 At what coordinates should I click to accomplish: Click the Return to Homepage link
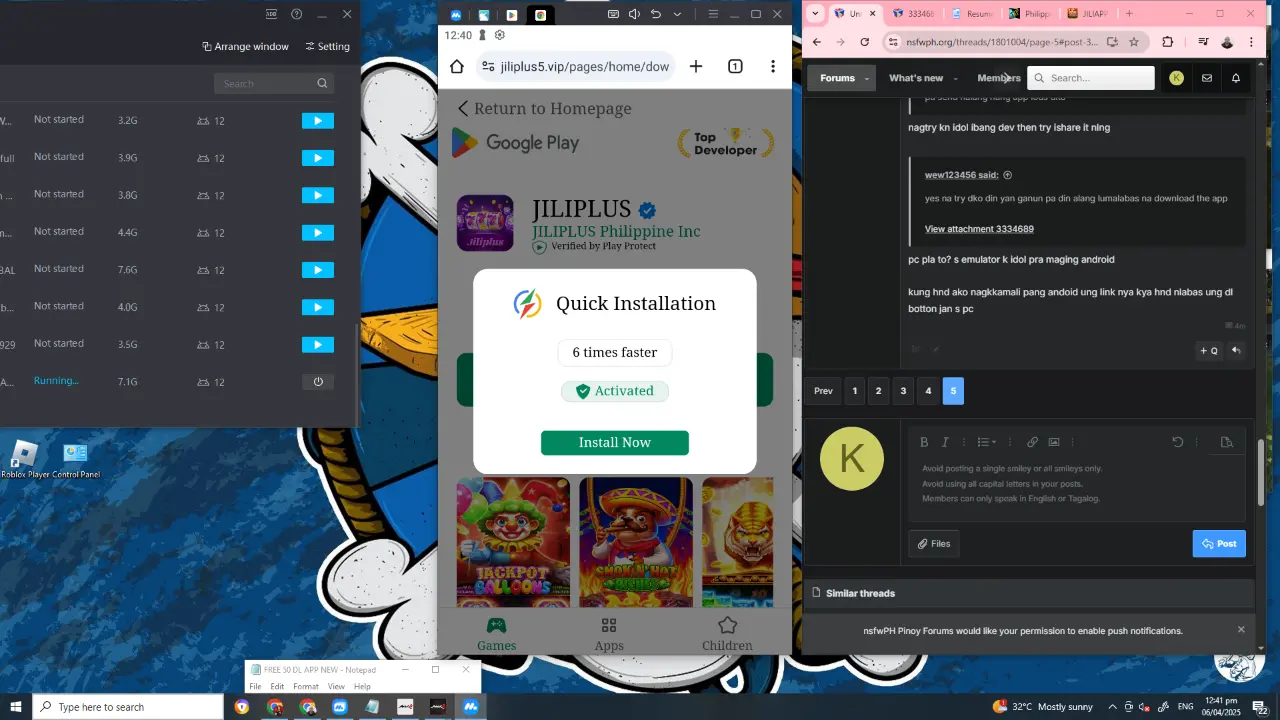tap(544, 108)
